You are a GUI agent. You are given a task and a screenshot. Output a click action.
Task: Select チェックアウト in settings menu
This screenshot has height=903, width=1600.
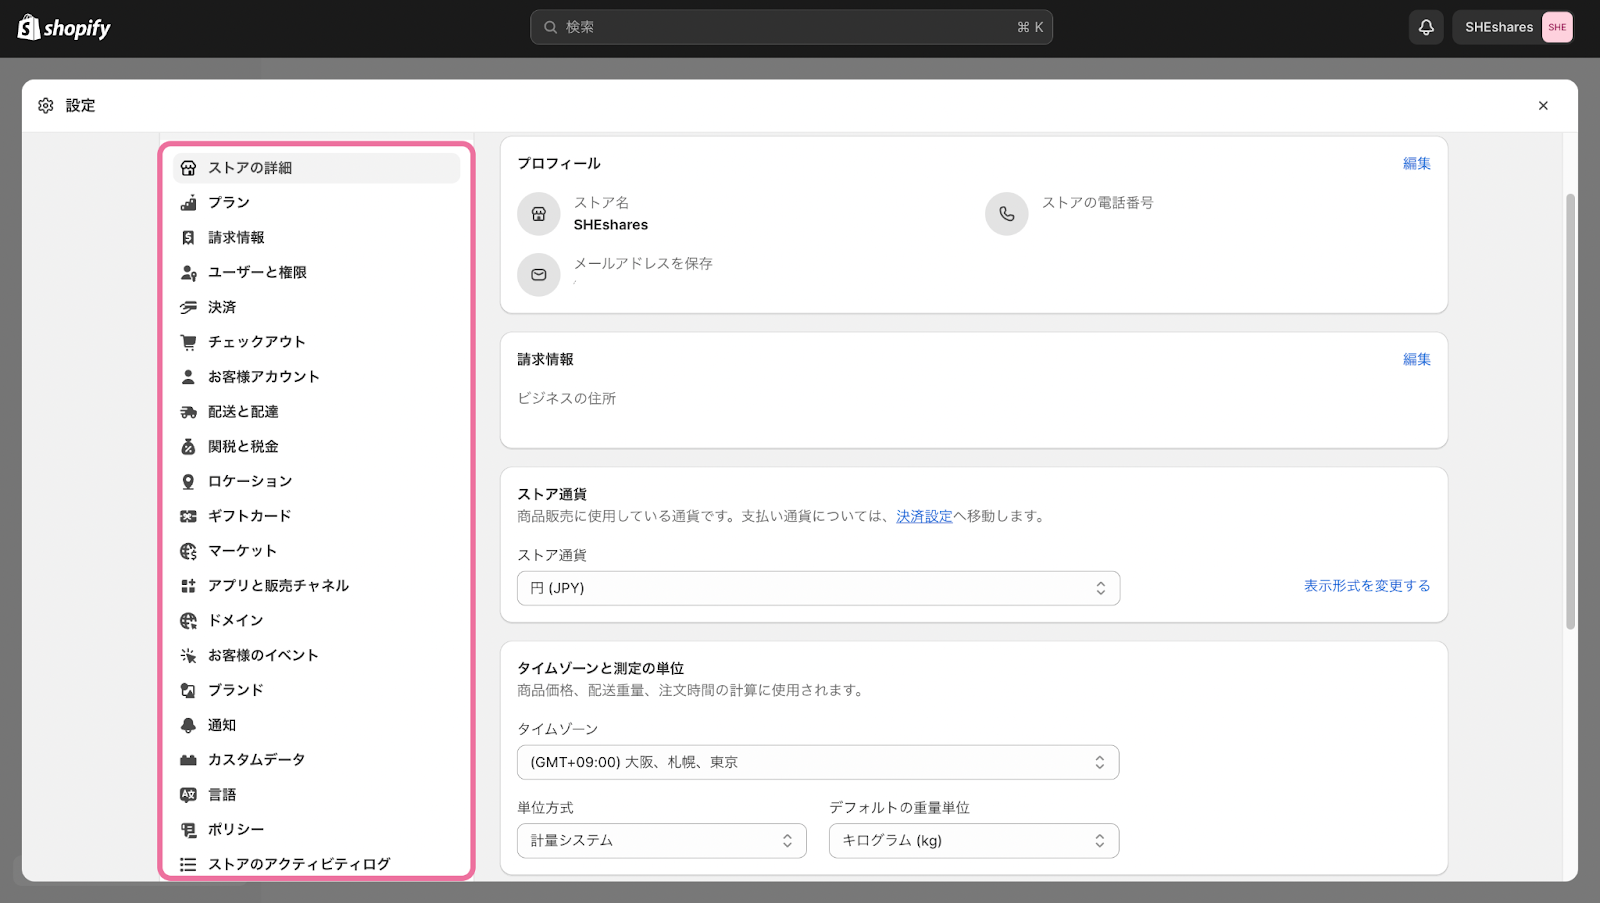316,342
